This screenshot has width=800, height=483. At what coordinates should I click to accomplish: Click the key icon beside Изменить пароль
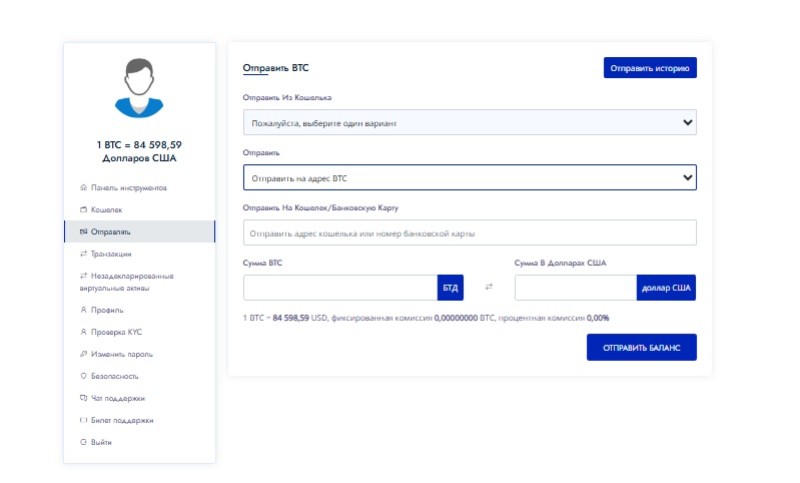[x=83, y=354]
